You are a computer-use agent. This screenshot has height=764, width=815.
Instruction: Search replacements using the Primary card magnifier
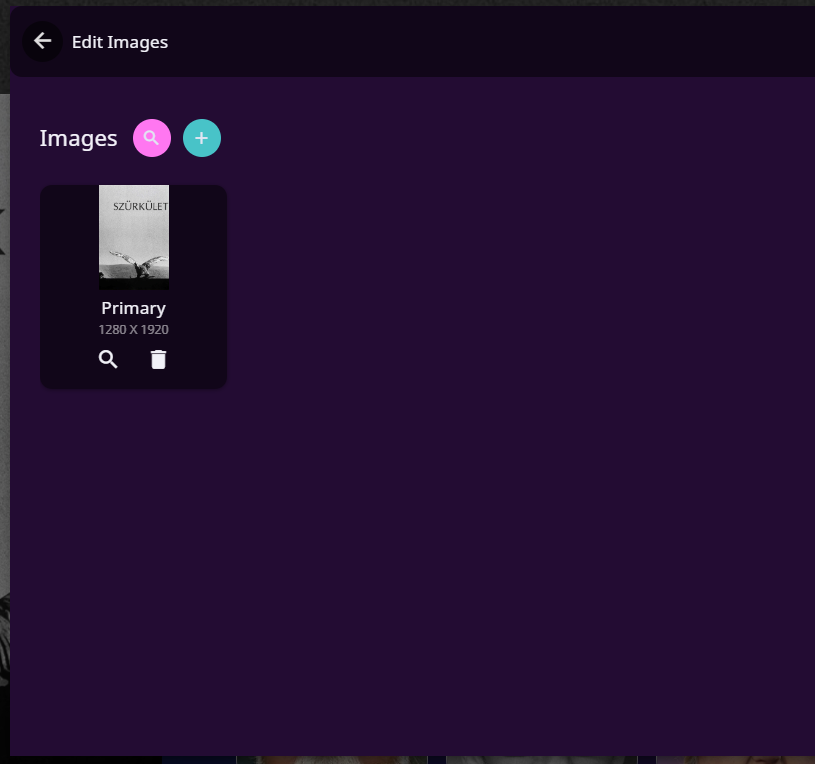pyautogui.click(x=108, y=360)
